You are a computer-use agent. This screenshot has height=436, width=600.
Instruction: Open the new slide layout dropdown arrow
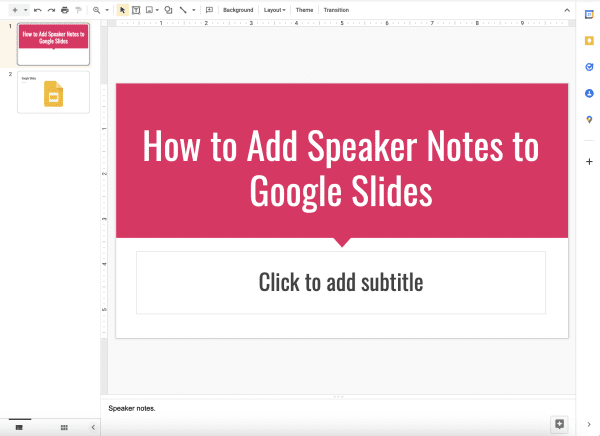coord(26,10)
